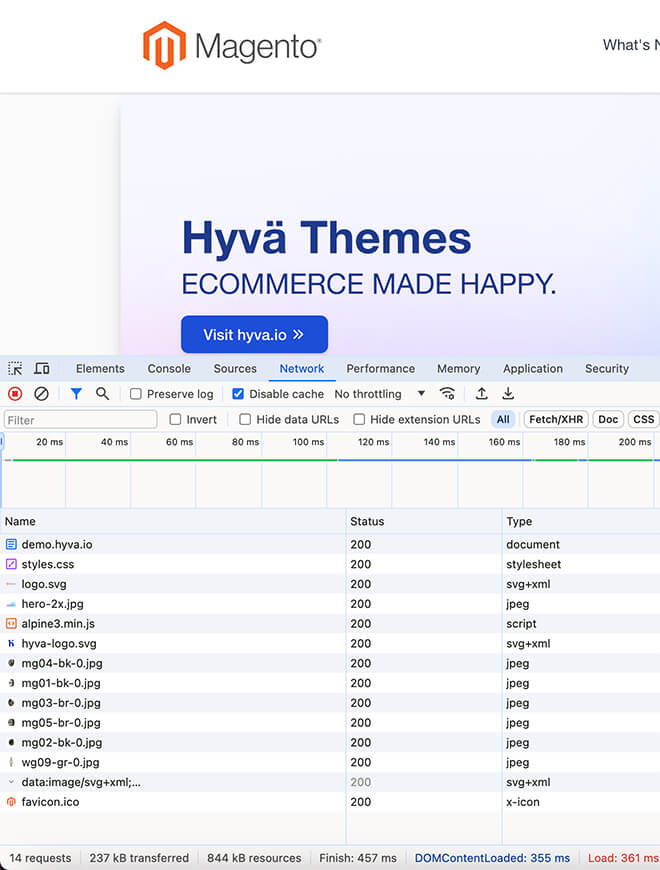Enable the Preserve log checkbox
660x870 pixels.
(135, 394)
